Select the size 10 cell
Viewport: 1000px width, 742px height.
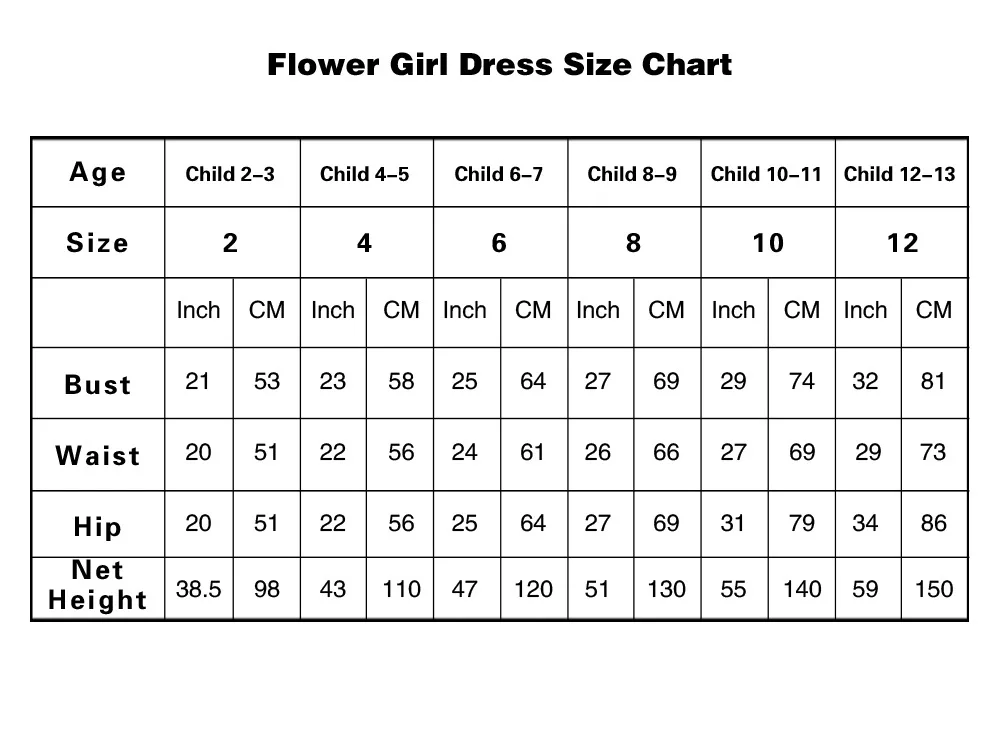pyautogui.click(x=768, y=243)
